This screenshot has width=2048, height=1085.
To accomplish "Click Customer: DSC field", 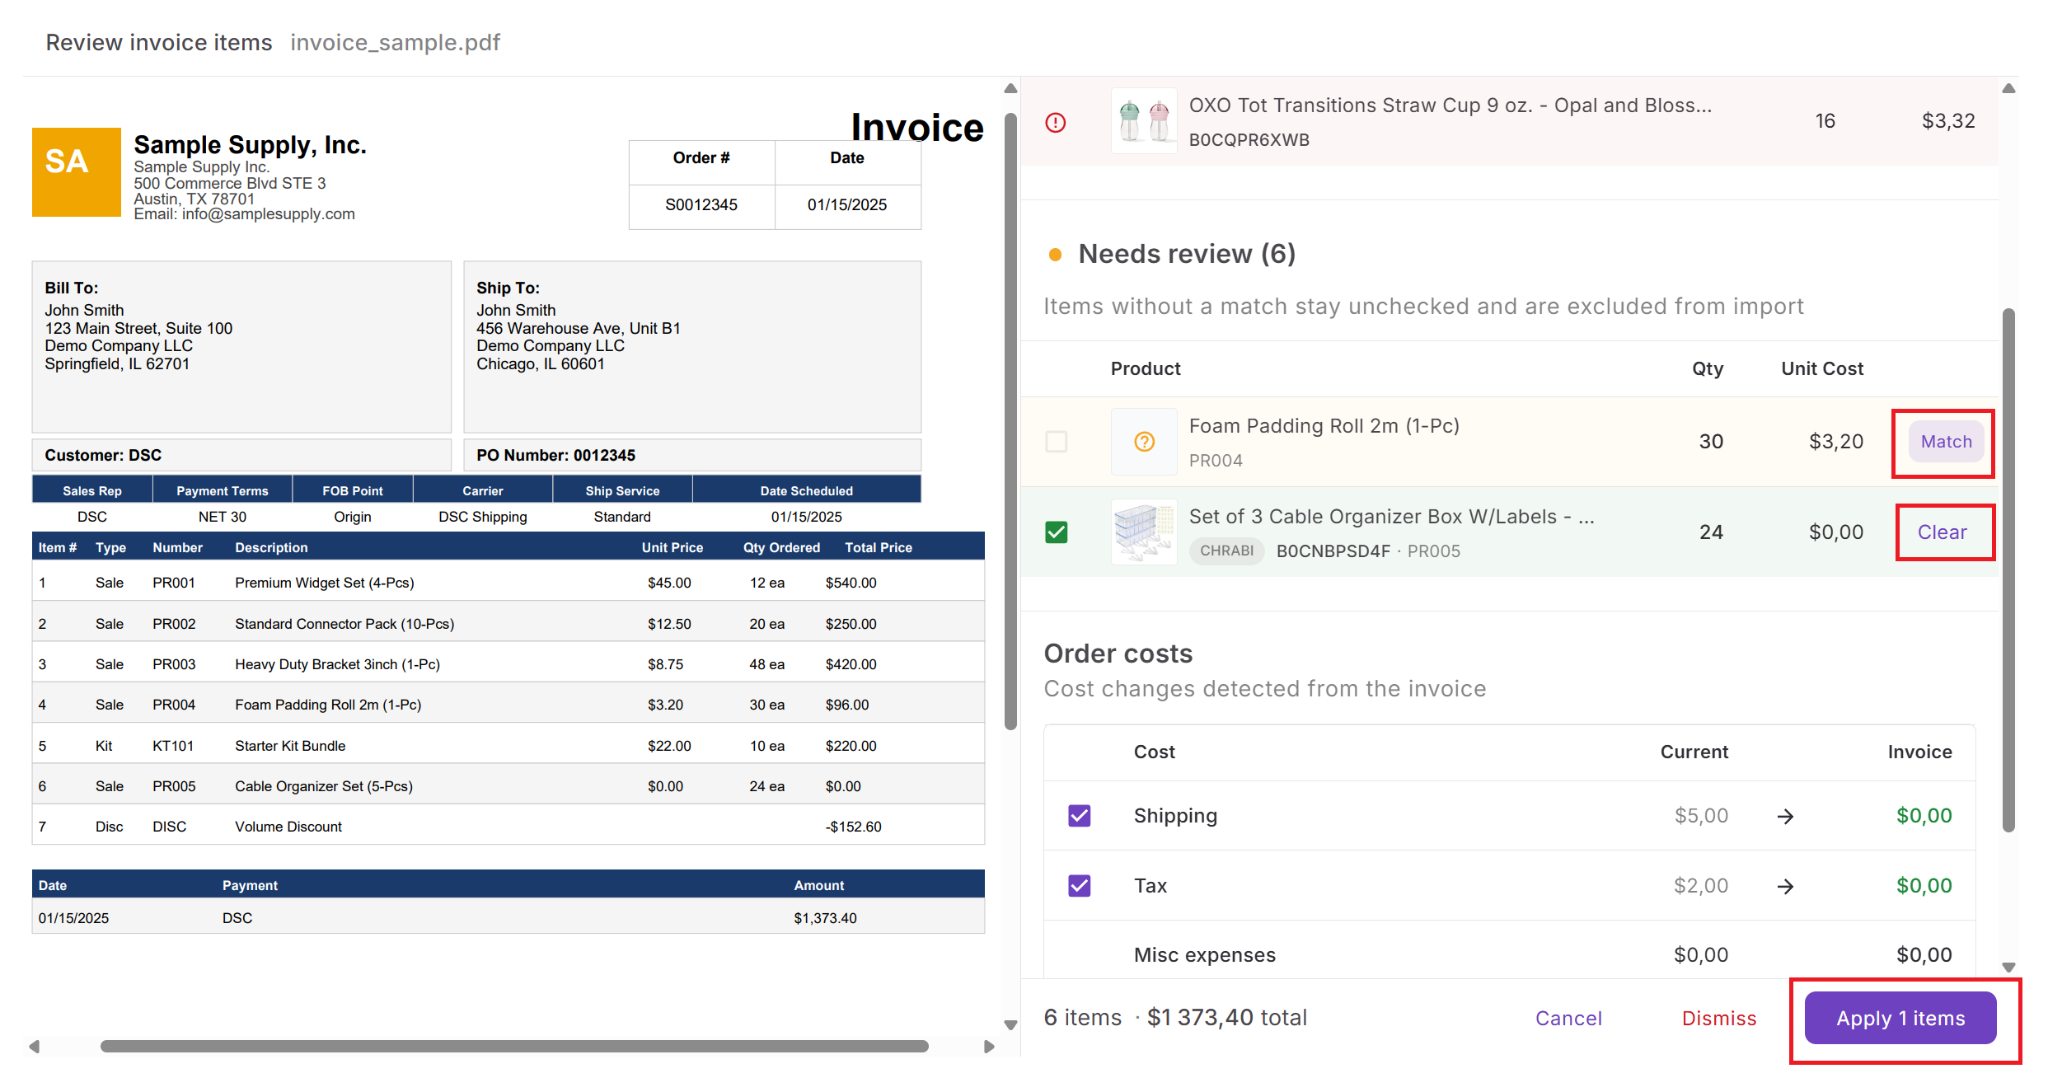I will point(241,455).
